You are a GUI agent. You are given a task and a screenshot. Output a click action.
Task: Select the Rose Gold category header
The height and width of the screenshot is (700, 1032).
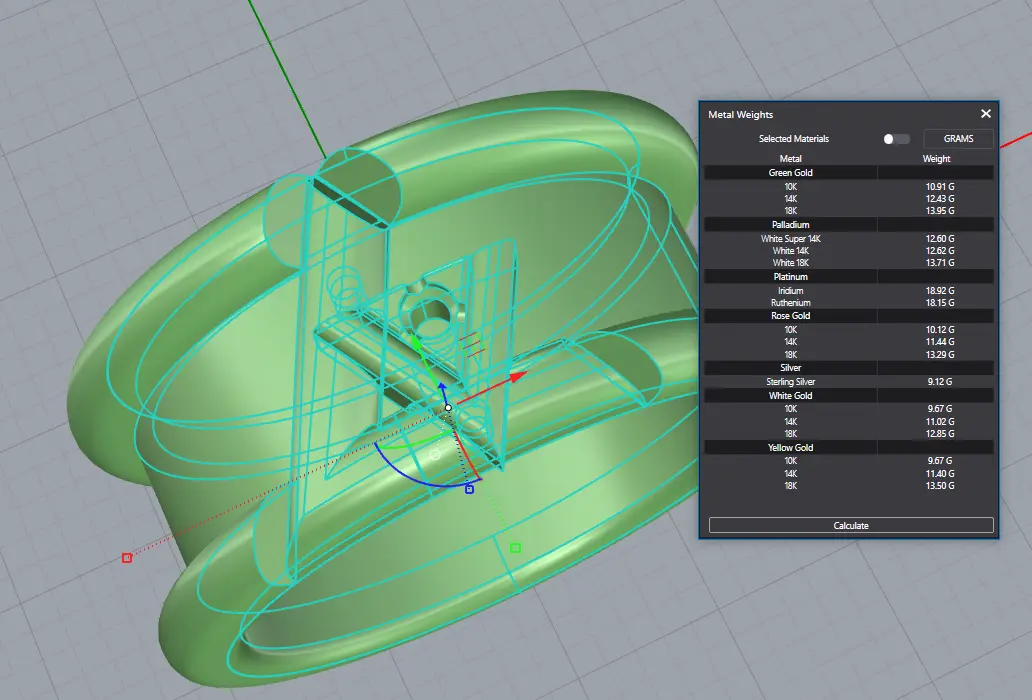[x=790, y=315]
